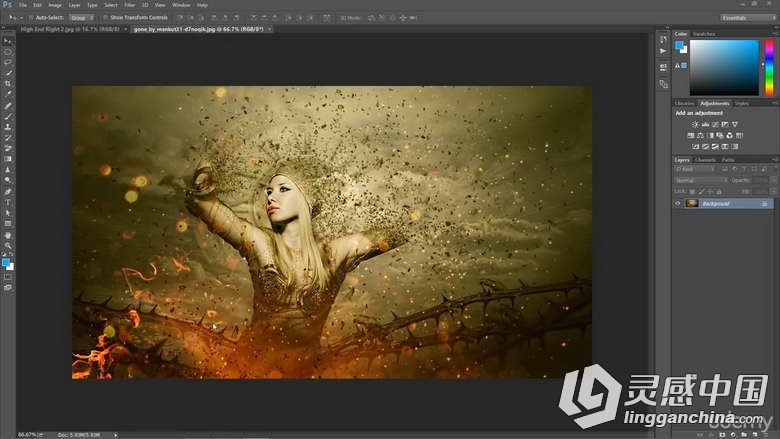Open the File menu

click(x=23, y=5)
